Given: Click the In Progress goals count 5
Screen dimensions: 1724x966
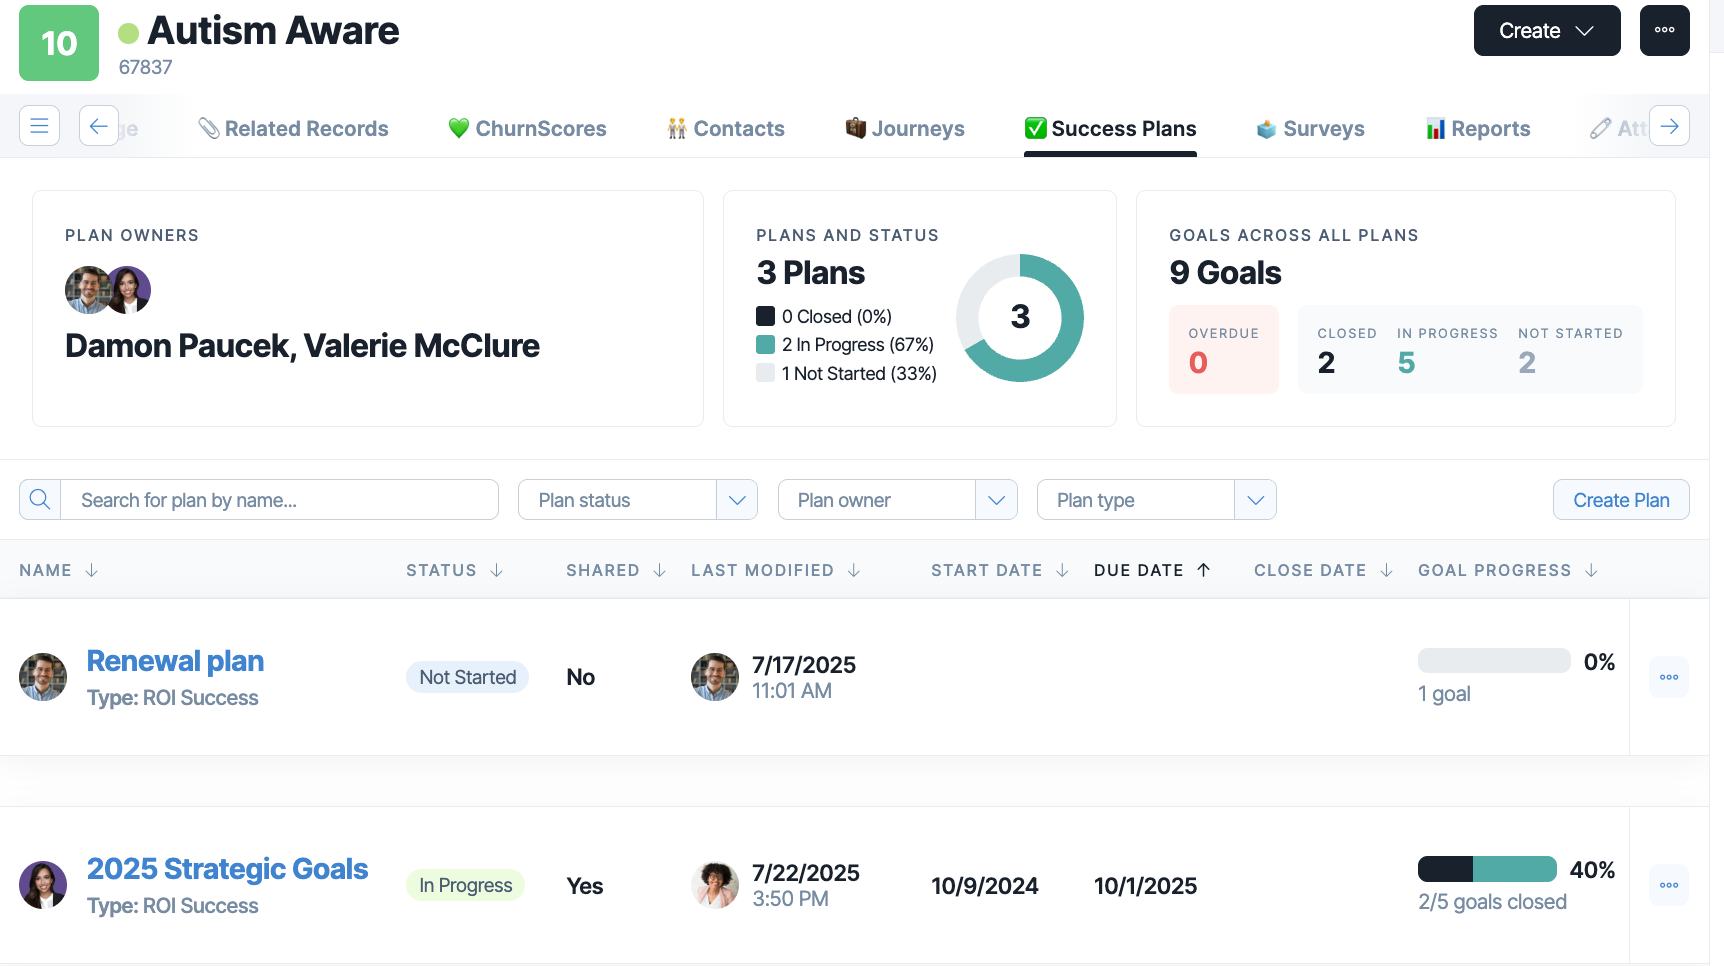Looking at the screenshot, I should pos(1406,362).
